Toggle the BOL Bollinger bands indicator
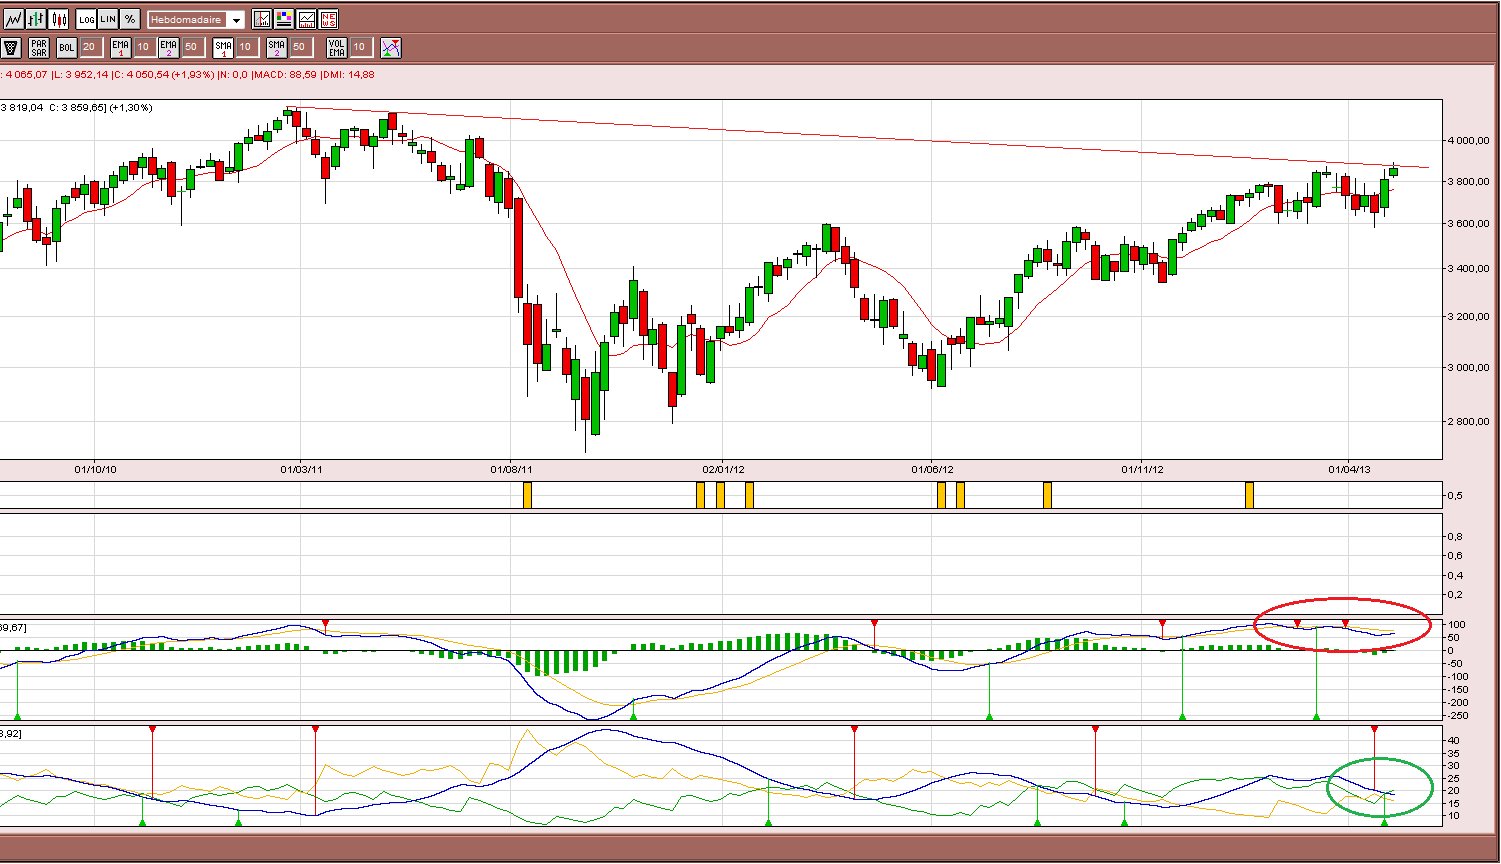The width and height of the screenshot is (1501, 864). coord(67,47)
